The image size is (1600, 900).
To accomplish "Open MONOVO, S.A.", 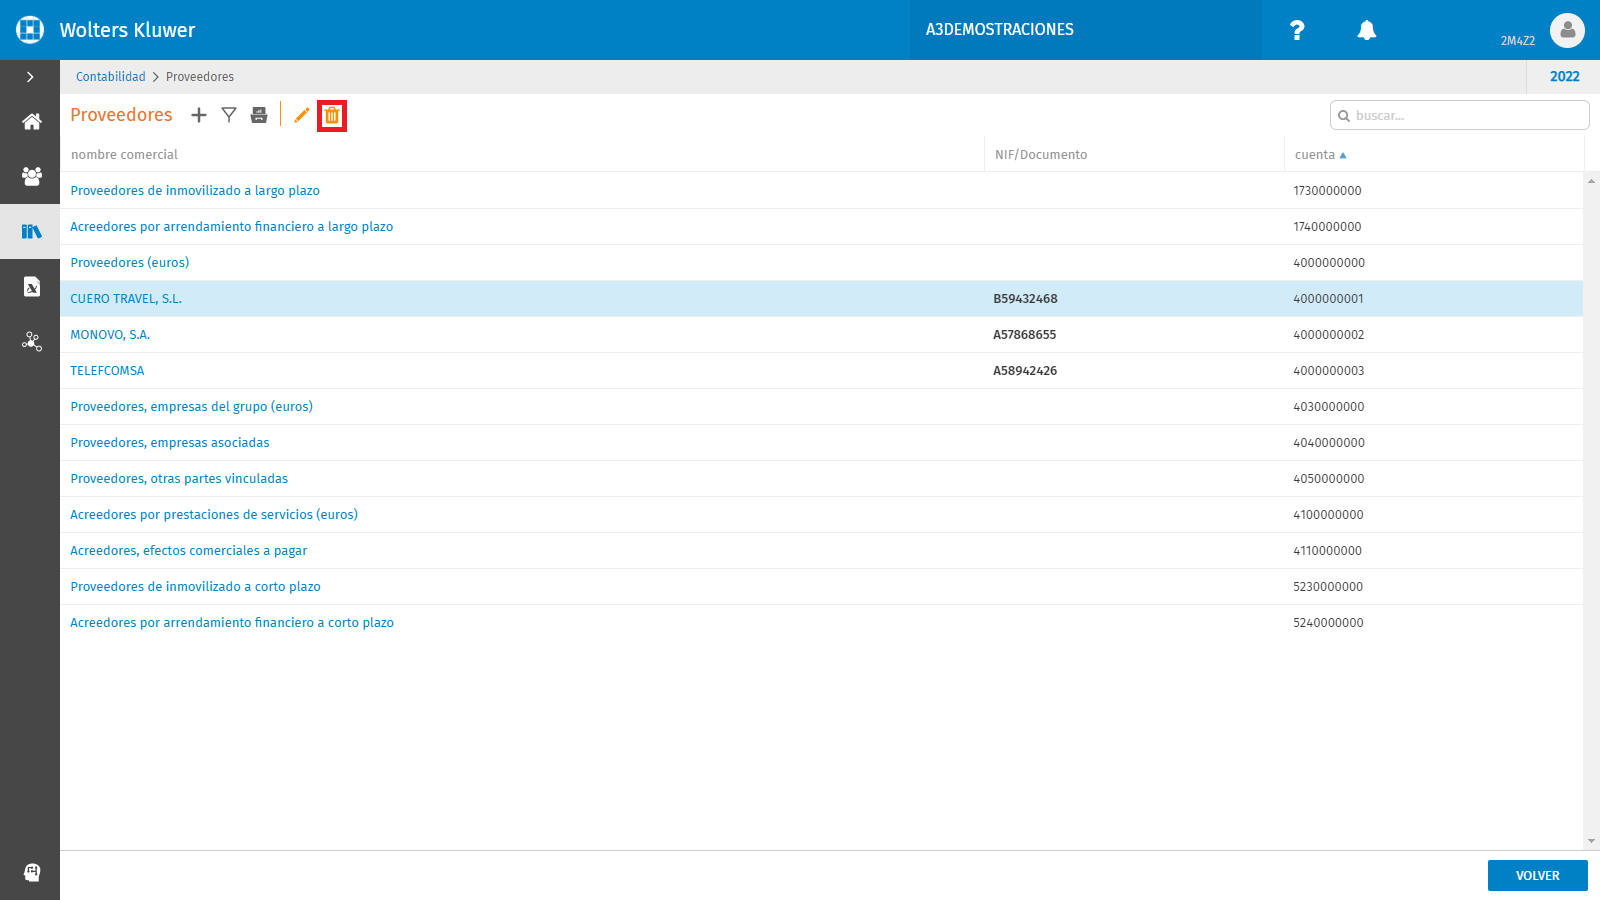I will coord(110,335).
